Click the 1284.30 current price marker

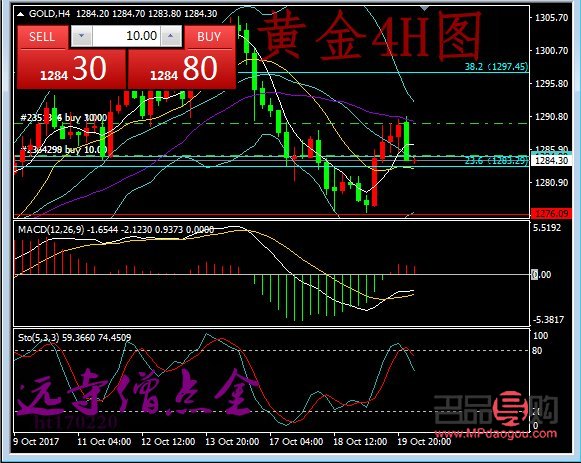point(552,160)
